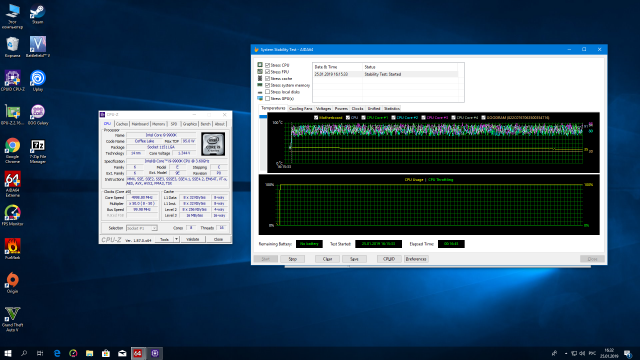The width and height of the screenshot is (640, 360).
Task: Open the Windows Start menu
Action: 8,353
